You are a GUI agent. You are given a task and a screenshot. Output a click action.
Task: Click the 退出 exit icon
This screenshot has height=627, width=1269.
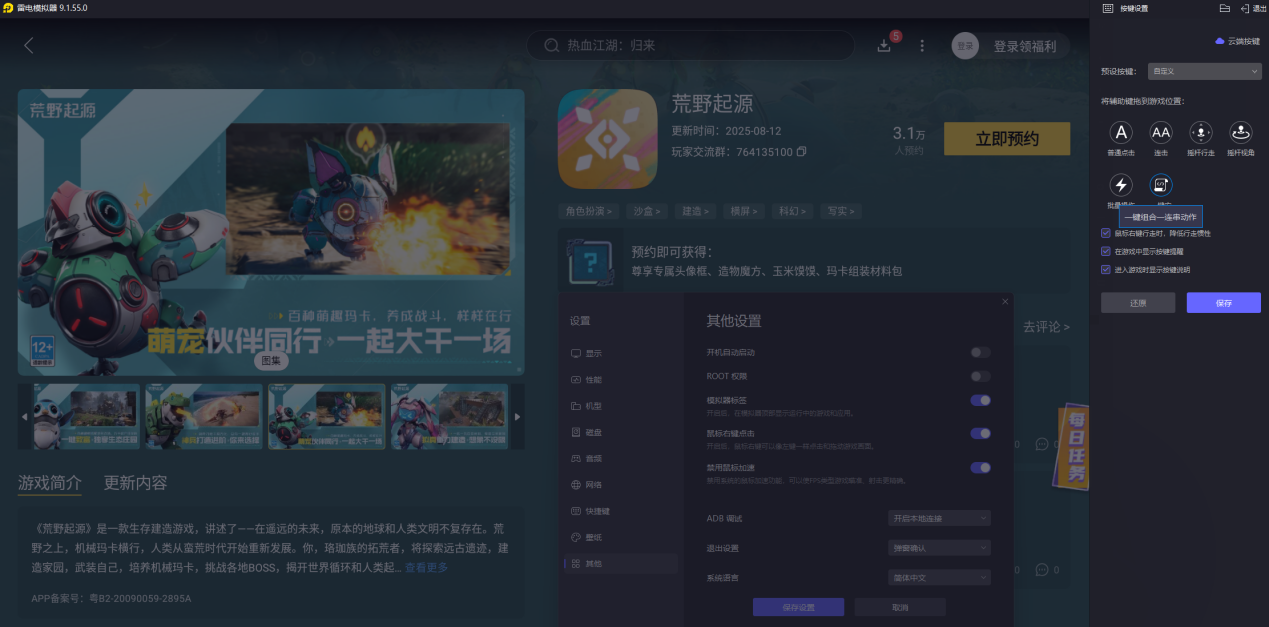click(1253, 8)
